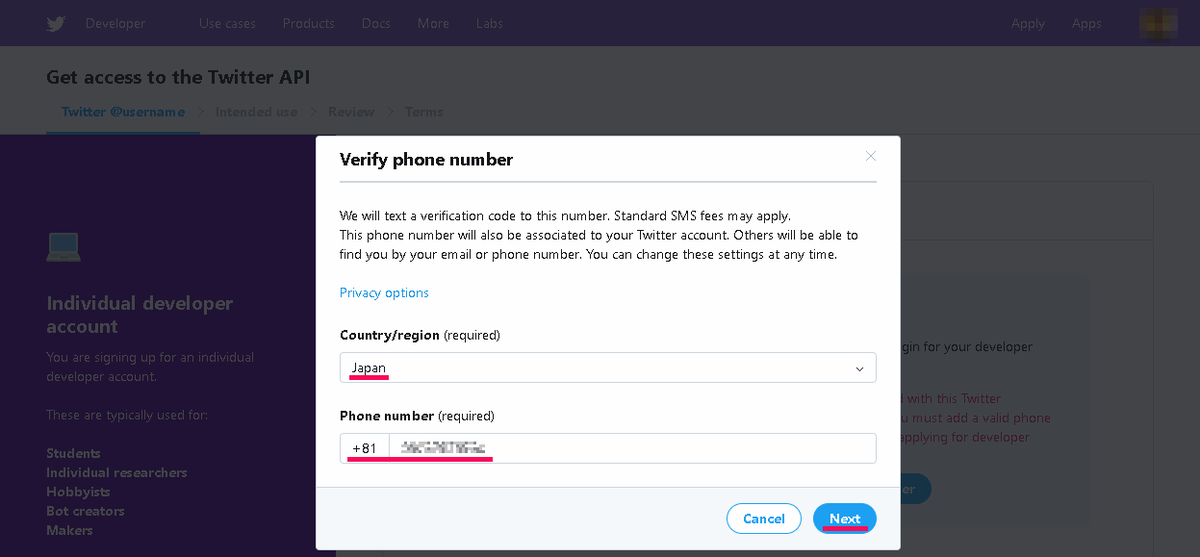This screenshot has width=1200, height=557.
Task: Go to Labs in navigation
Action: [490, 23]
